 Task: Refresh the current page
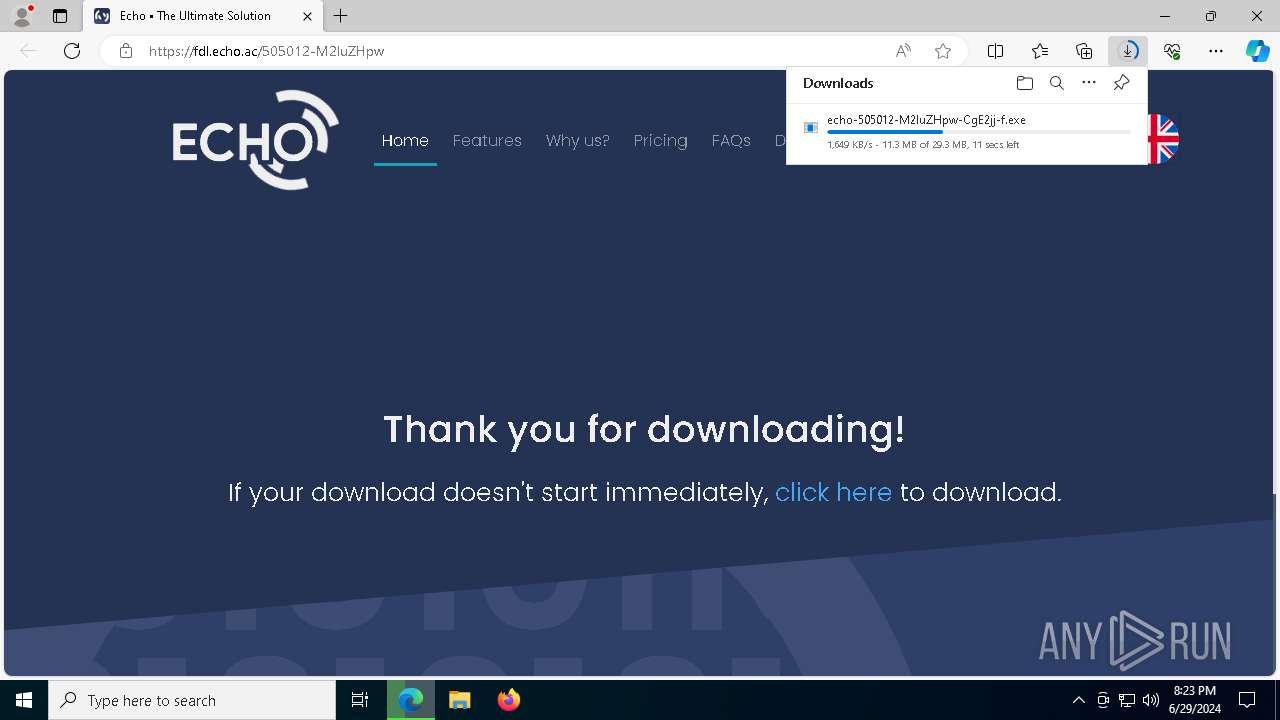(x=72, y=51)
